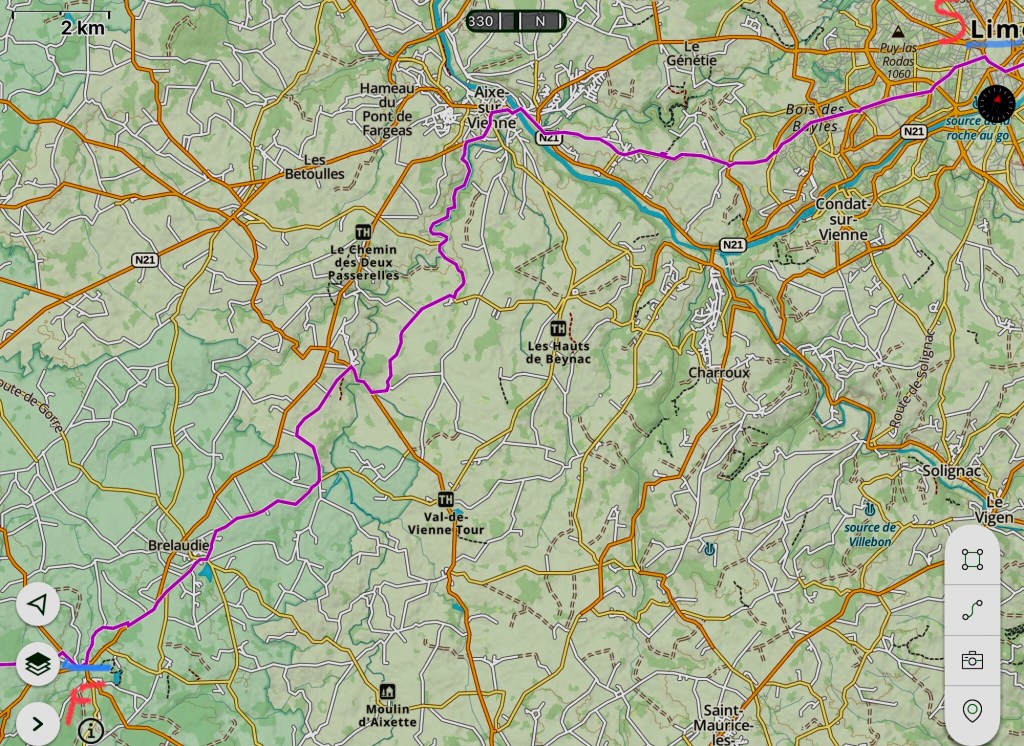
Task: Open the info circle icon
Action: click(x=91, y=730)
